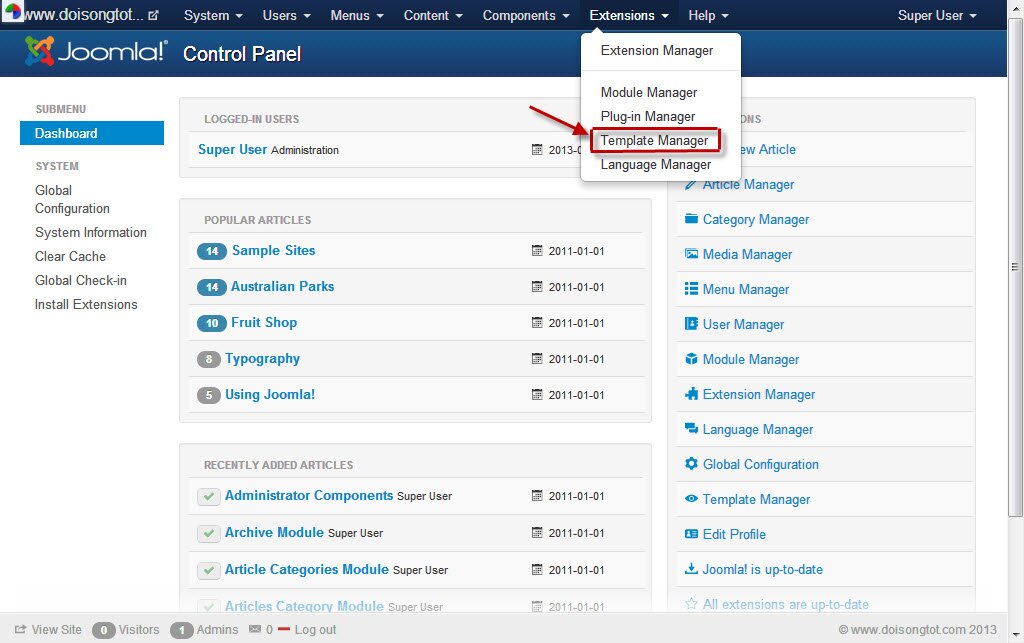
Task: Open the Super User dropdown
Action: pos(935,15)
